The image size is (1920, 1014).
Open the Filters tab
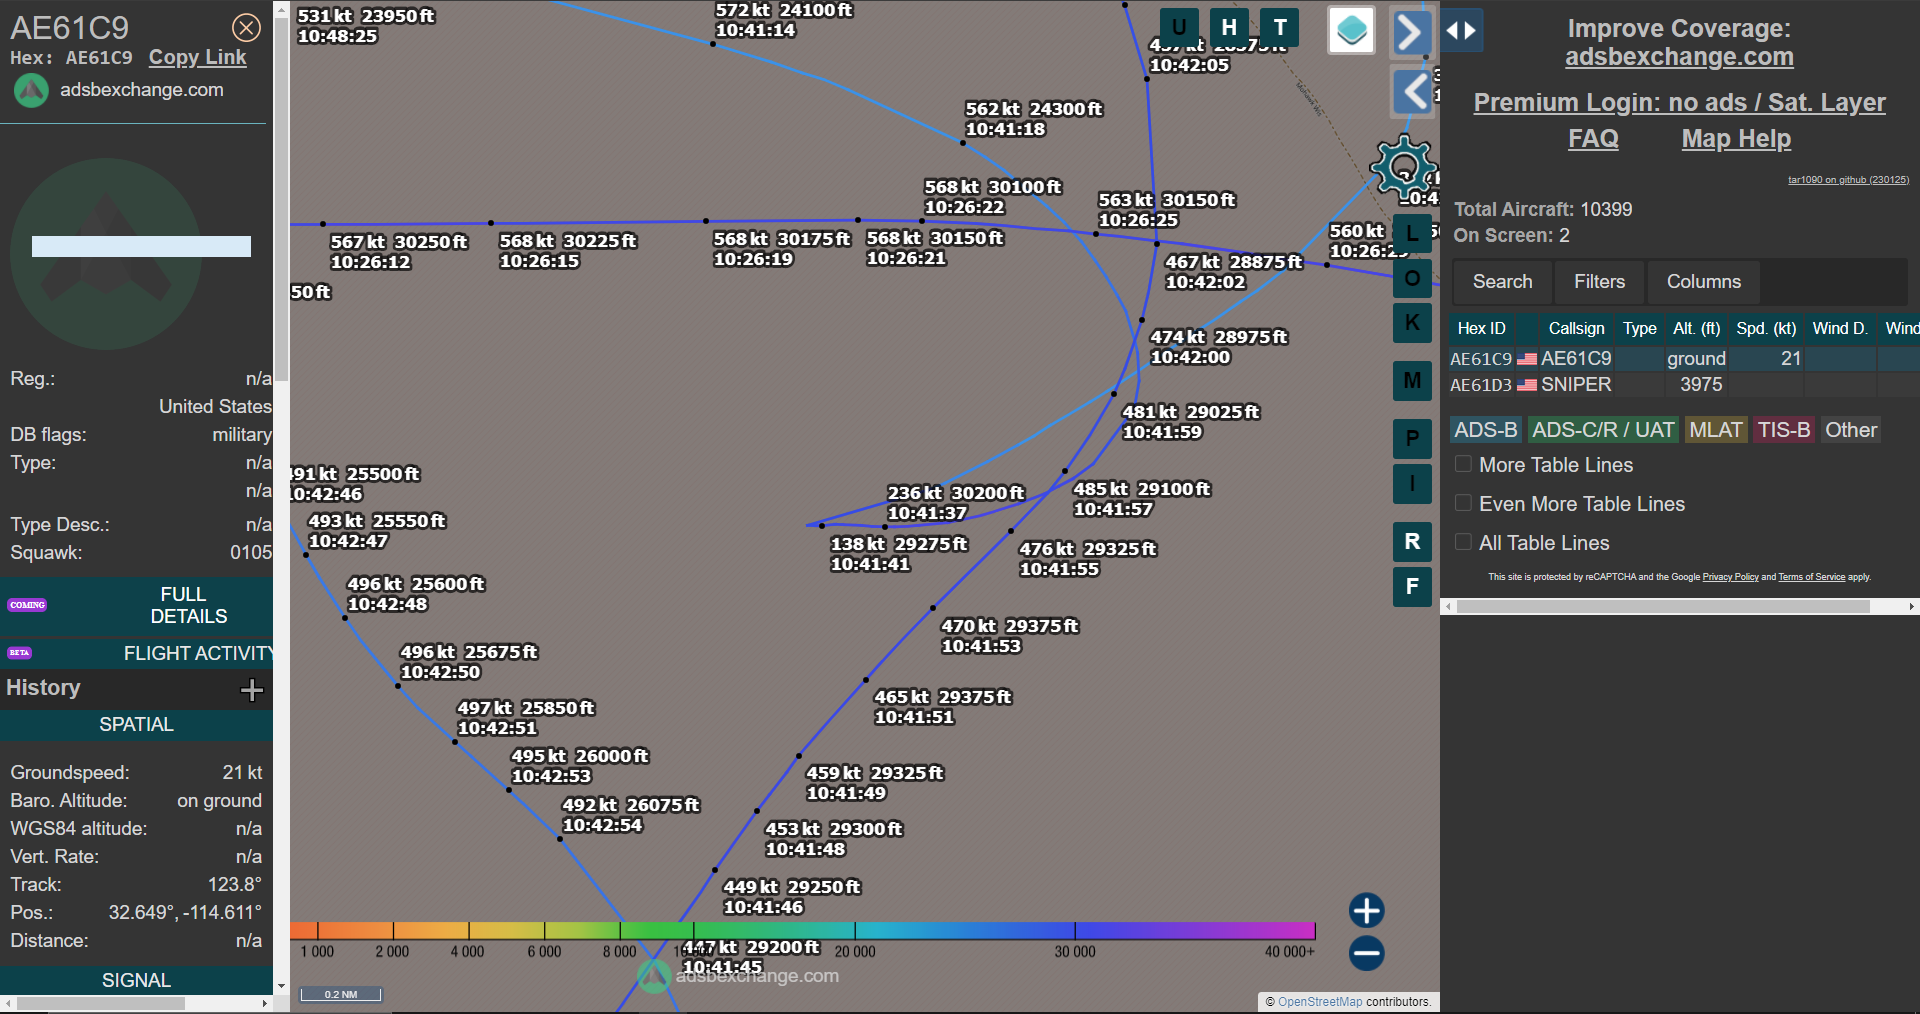coord(1599,282)
